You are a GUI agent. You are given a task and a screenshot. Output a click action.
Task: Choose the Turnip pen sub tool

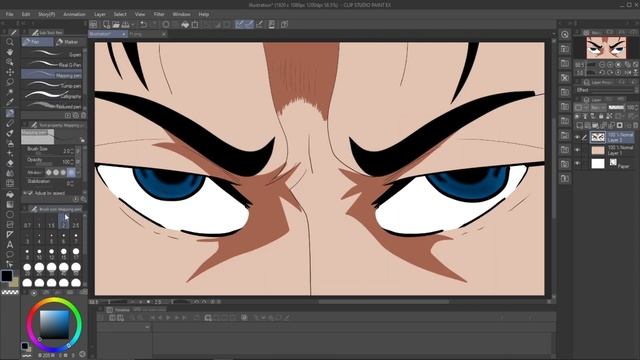(52, 85)
